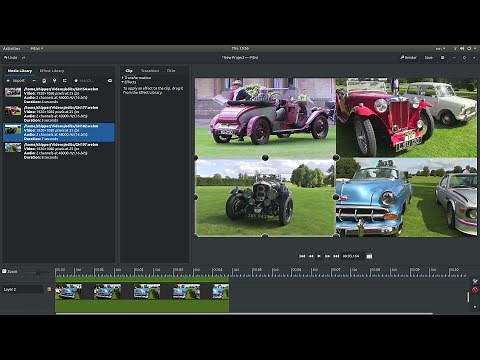Image resolution: width=480 pixels, height=360 pixels.
Task: Select the highlighted clip with 7 seconds duration
Action: click(x=58, y=132)
